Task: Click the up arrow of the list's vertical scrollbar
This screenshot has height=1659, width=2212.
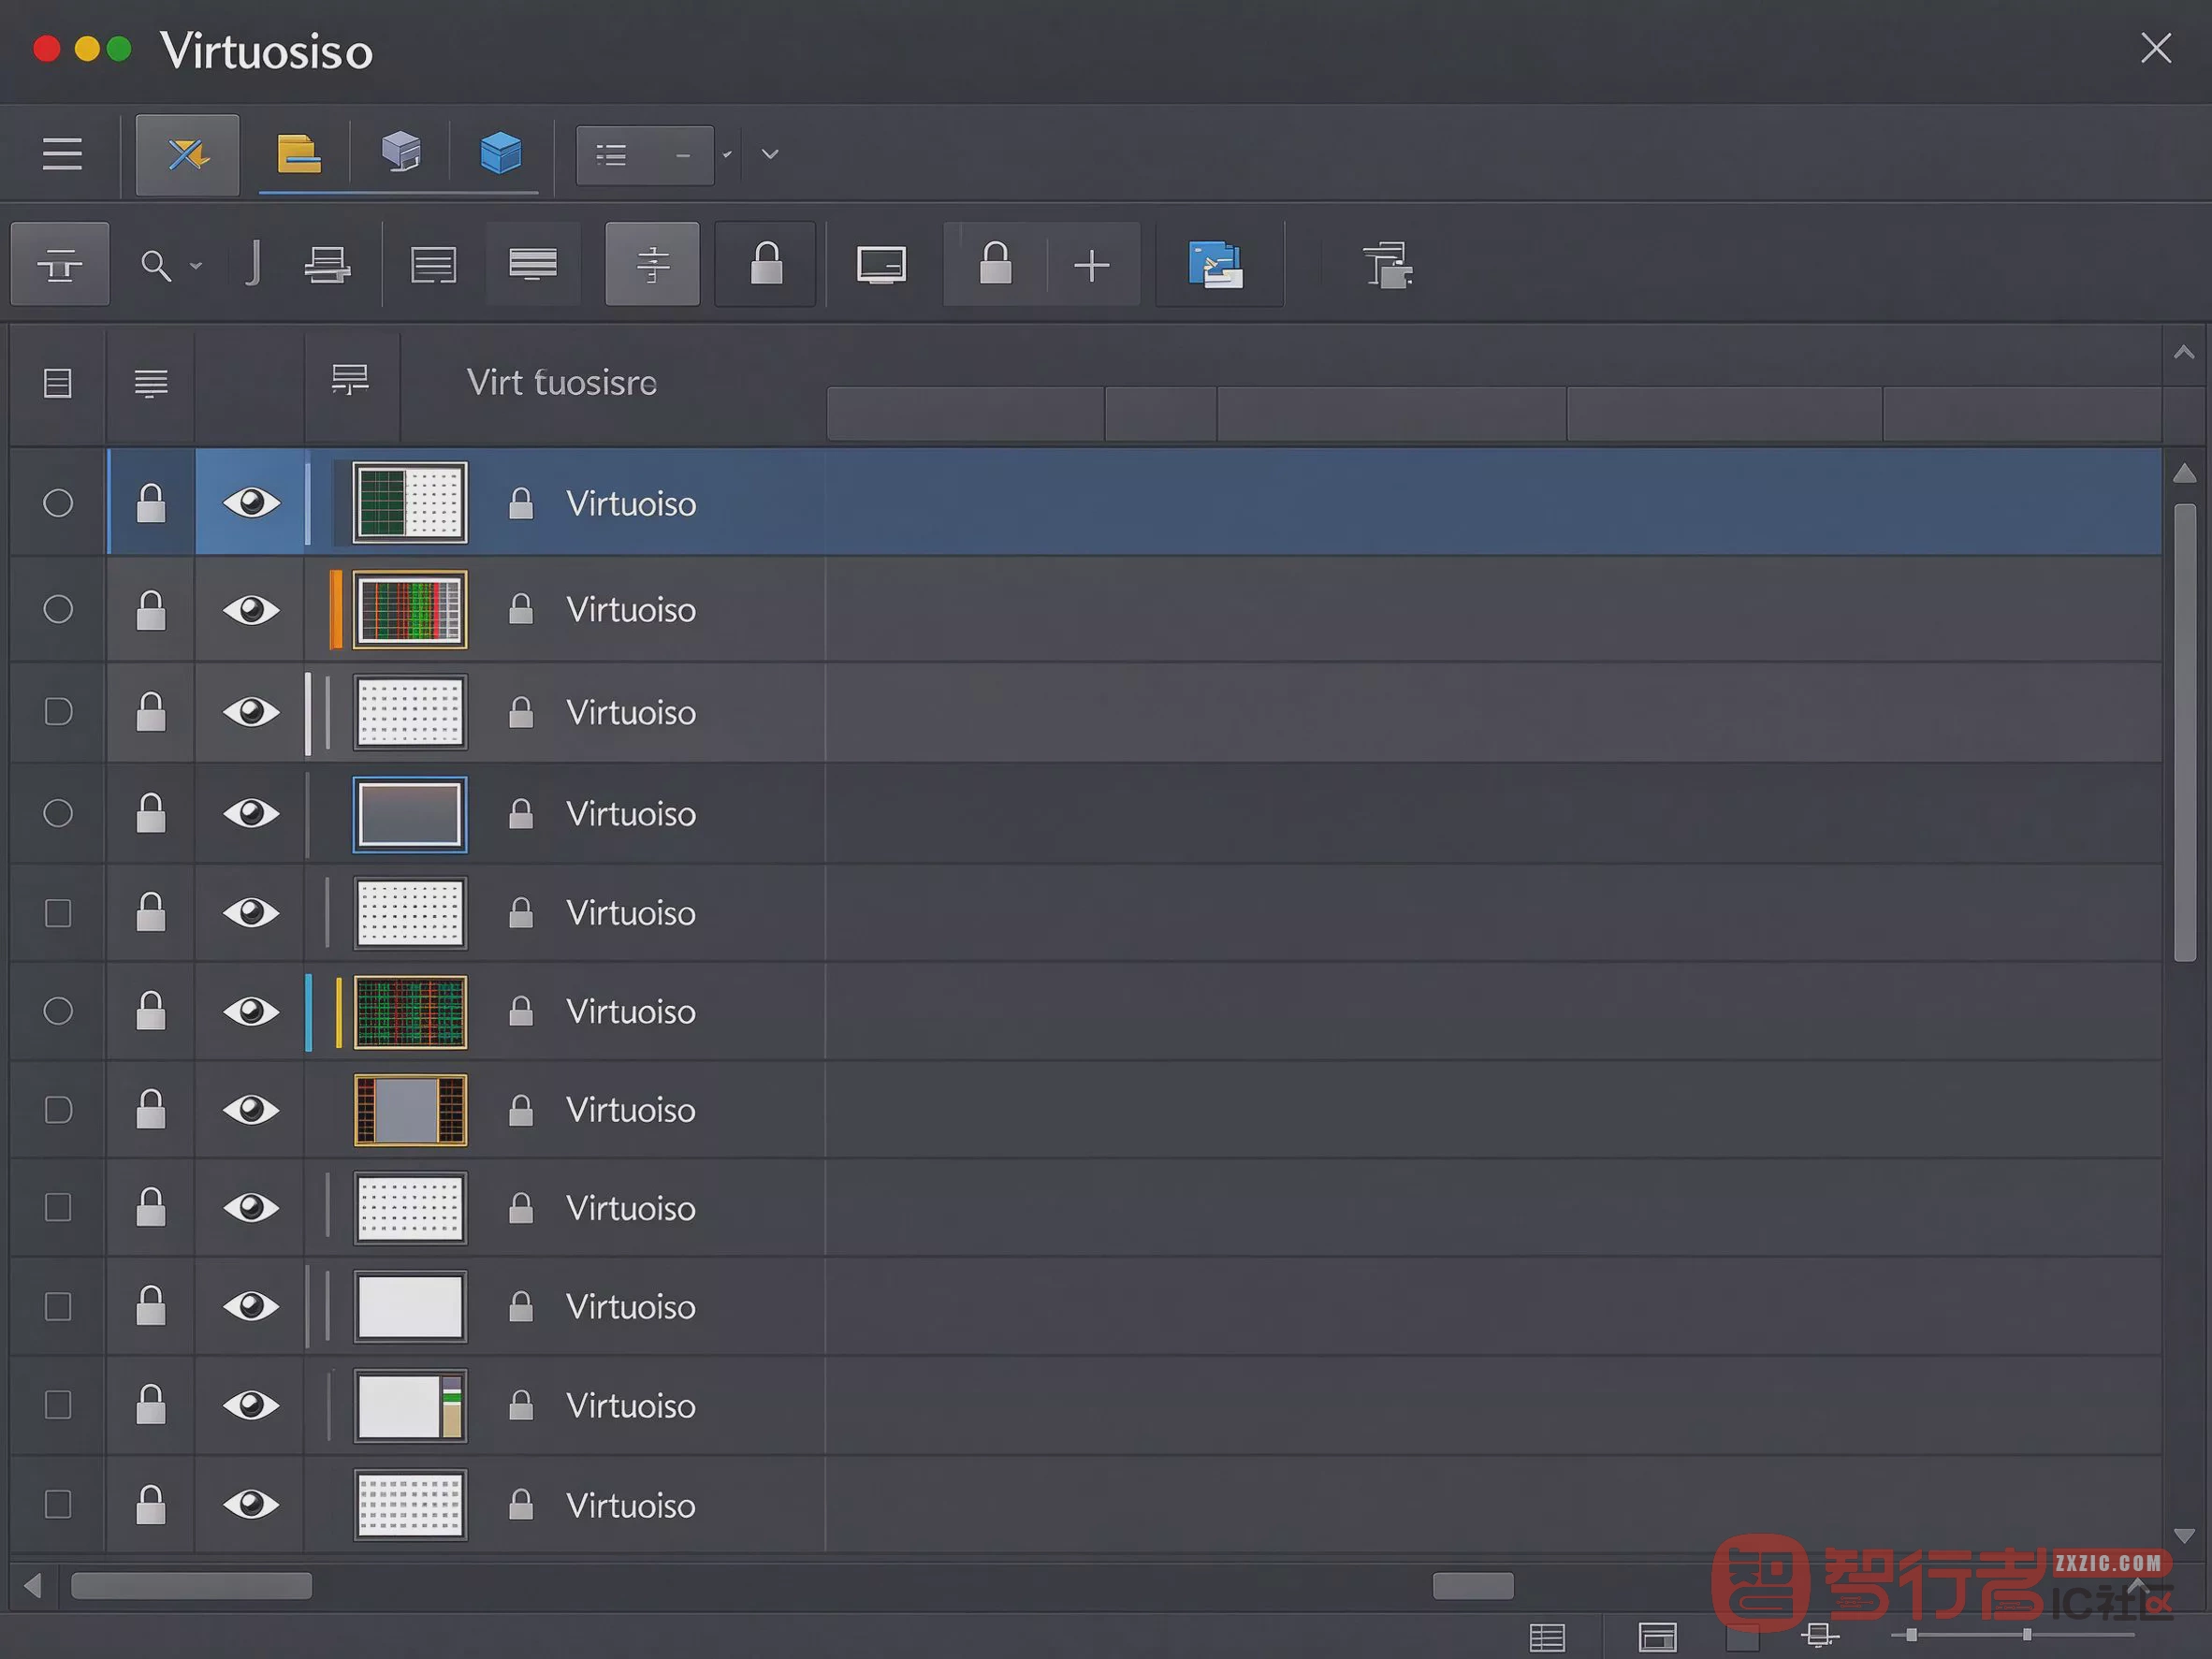Action: pyautogui.click(x=2185, y=473)
